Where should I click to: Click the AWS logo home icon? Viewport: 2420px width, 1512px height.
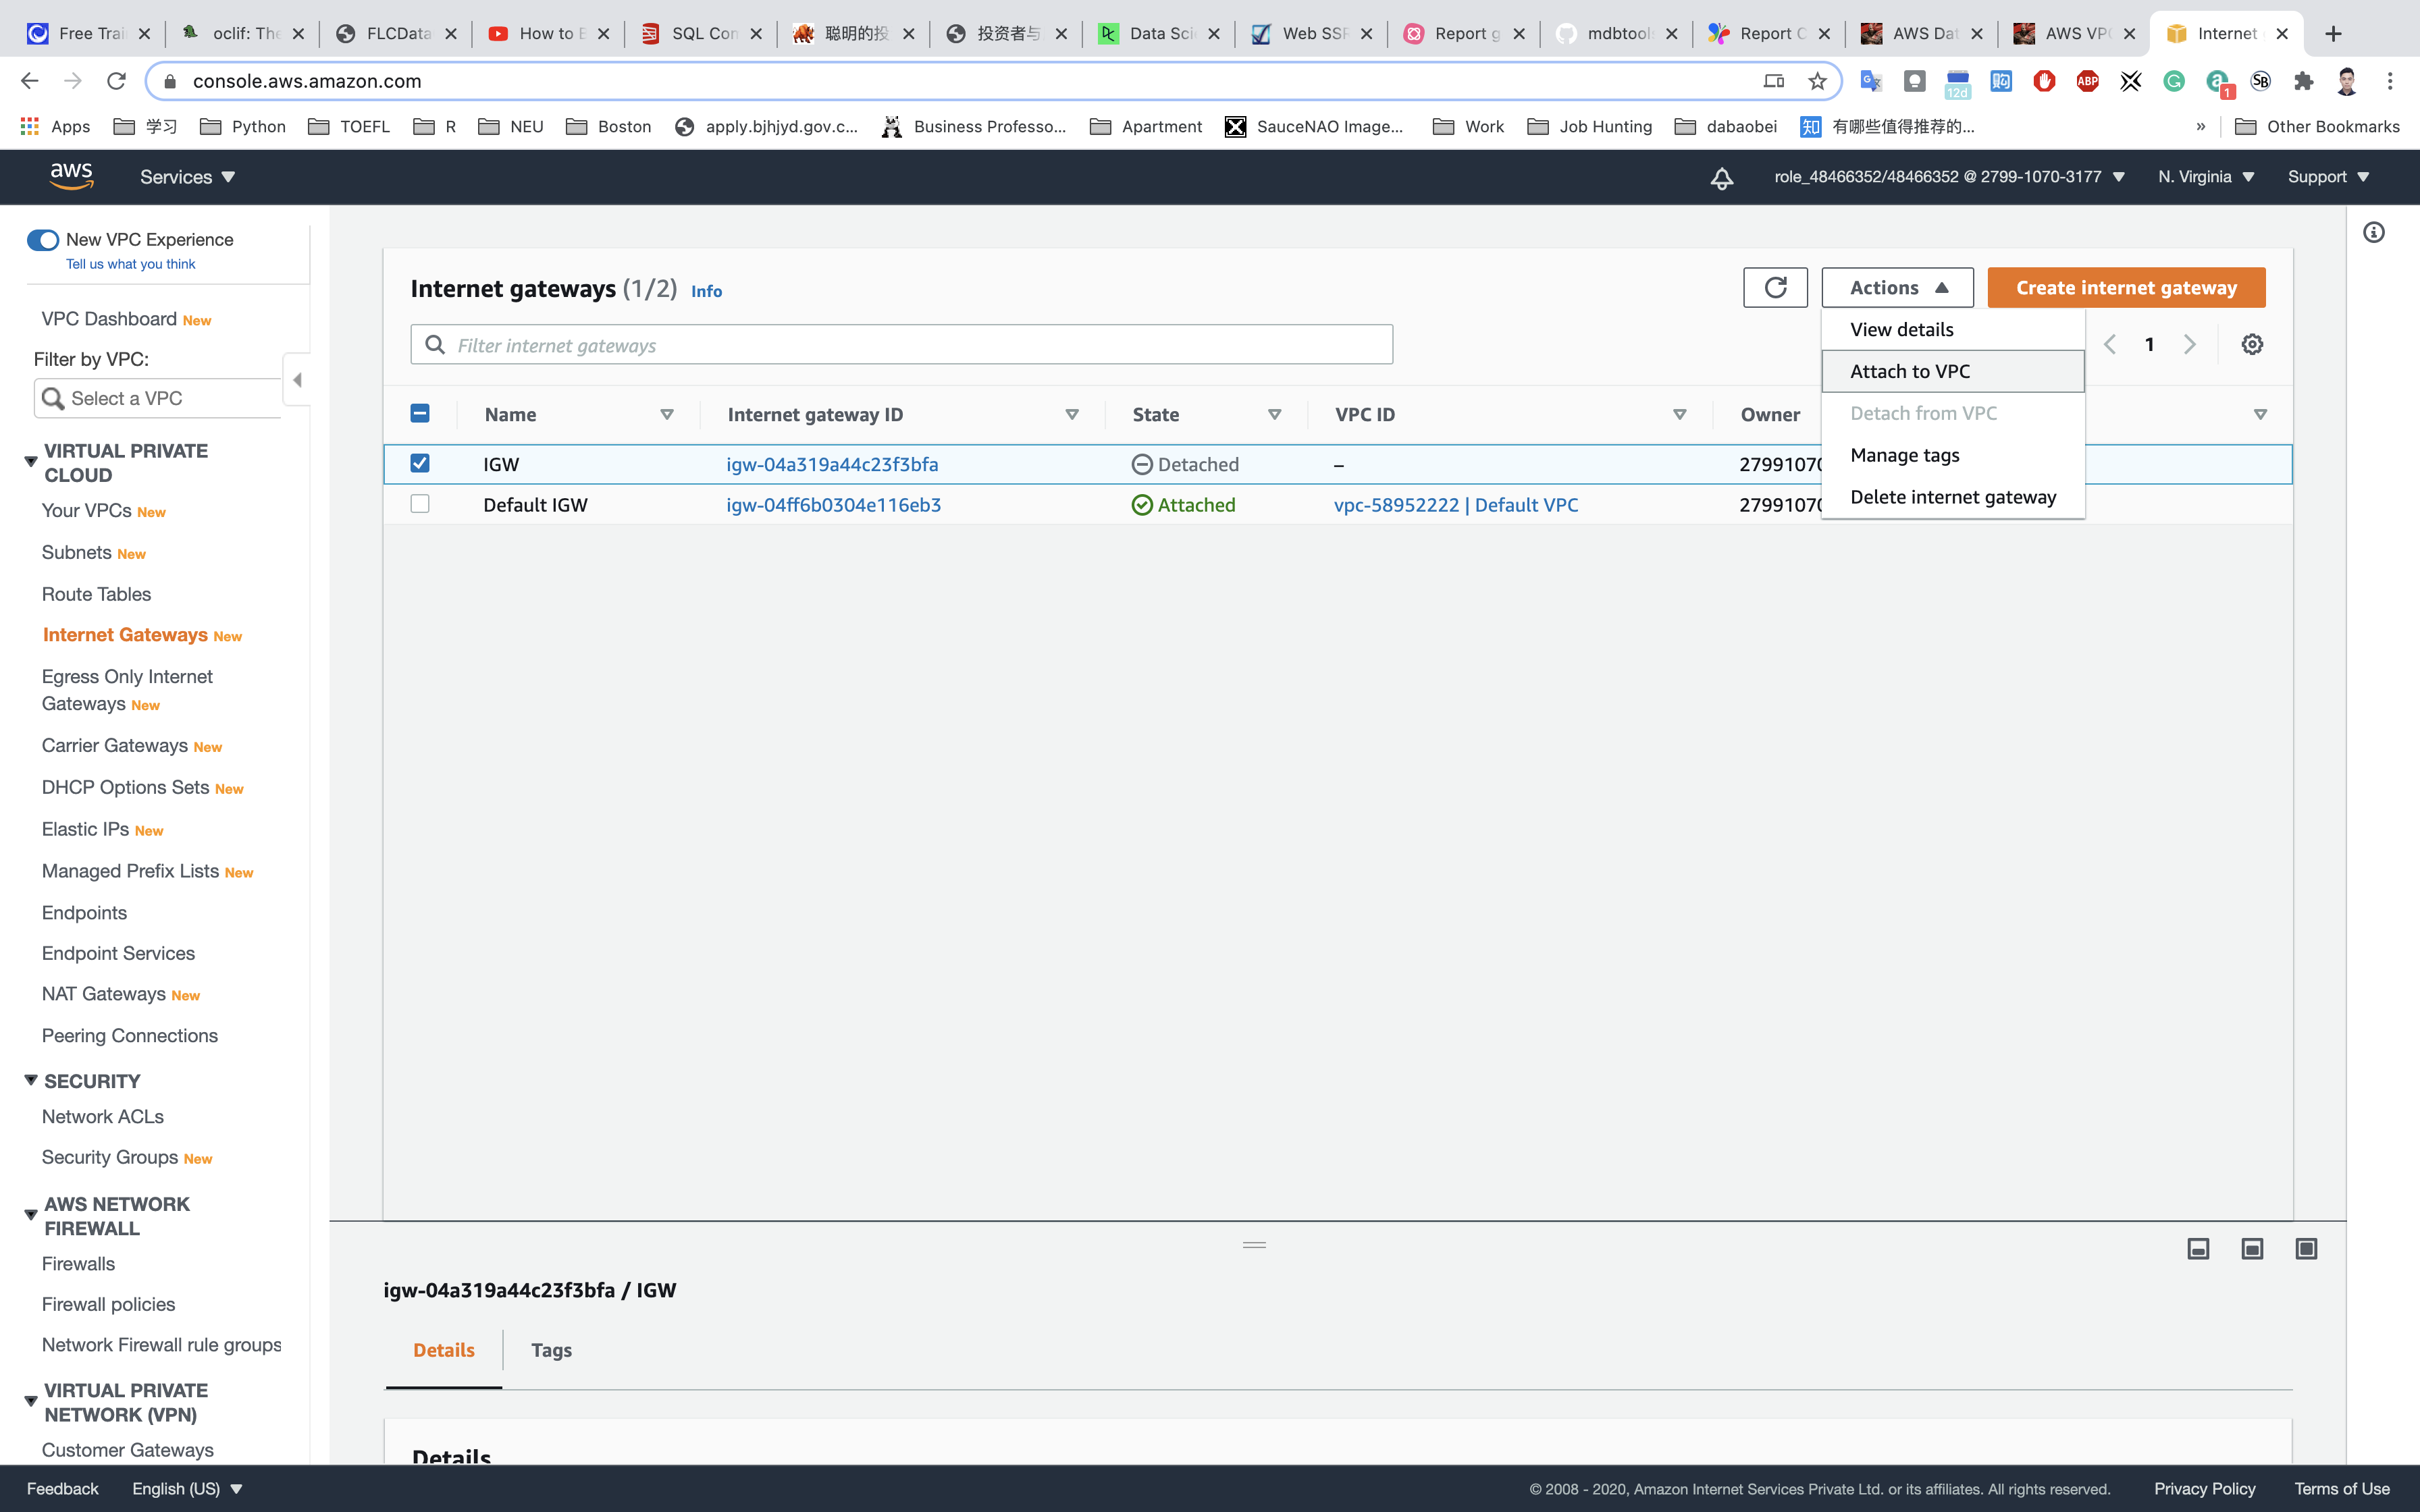(x=71, y=176)
